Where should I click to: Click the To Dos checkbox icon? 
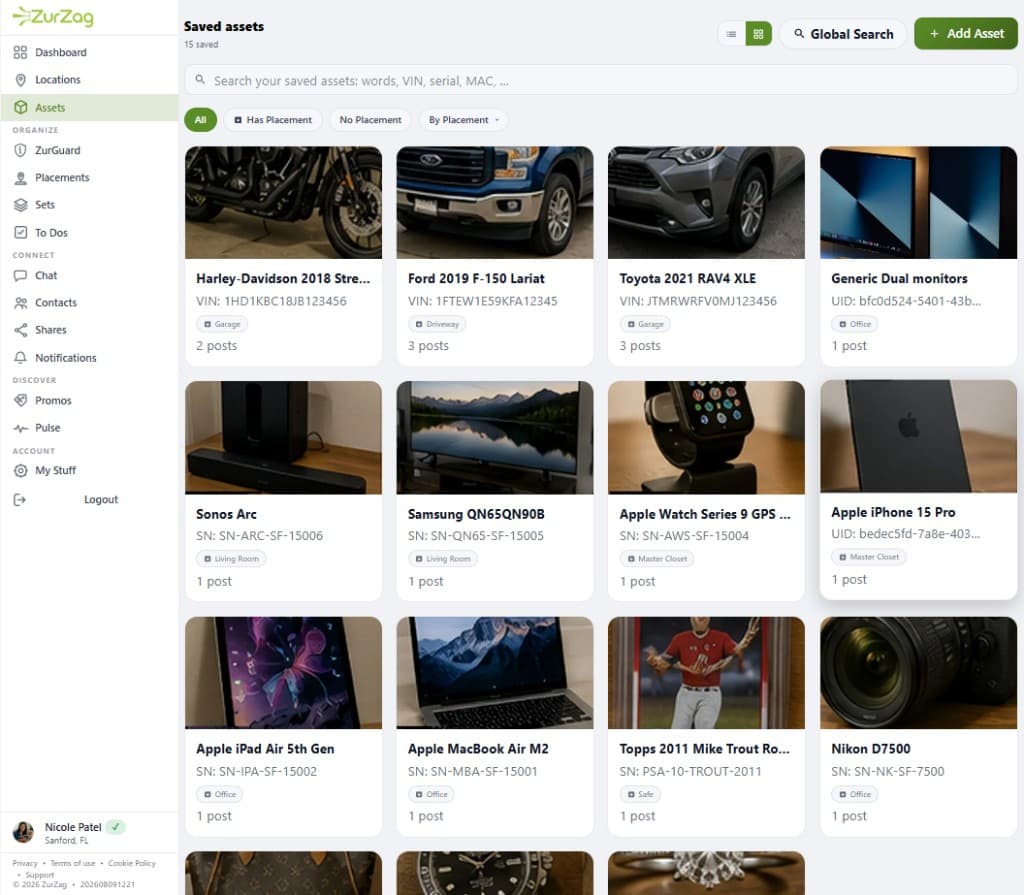coord(20,233)
